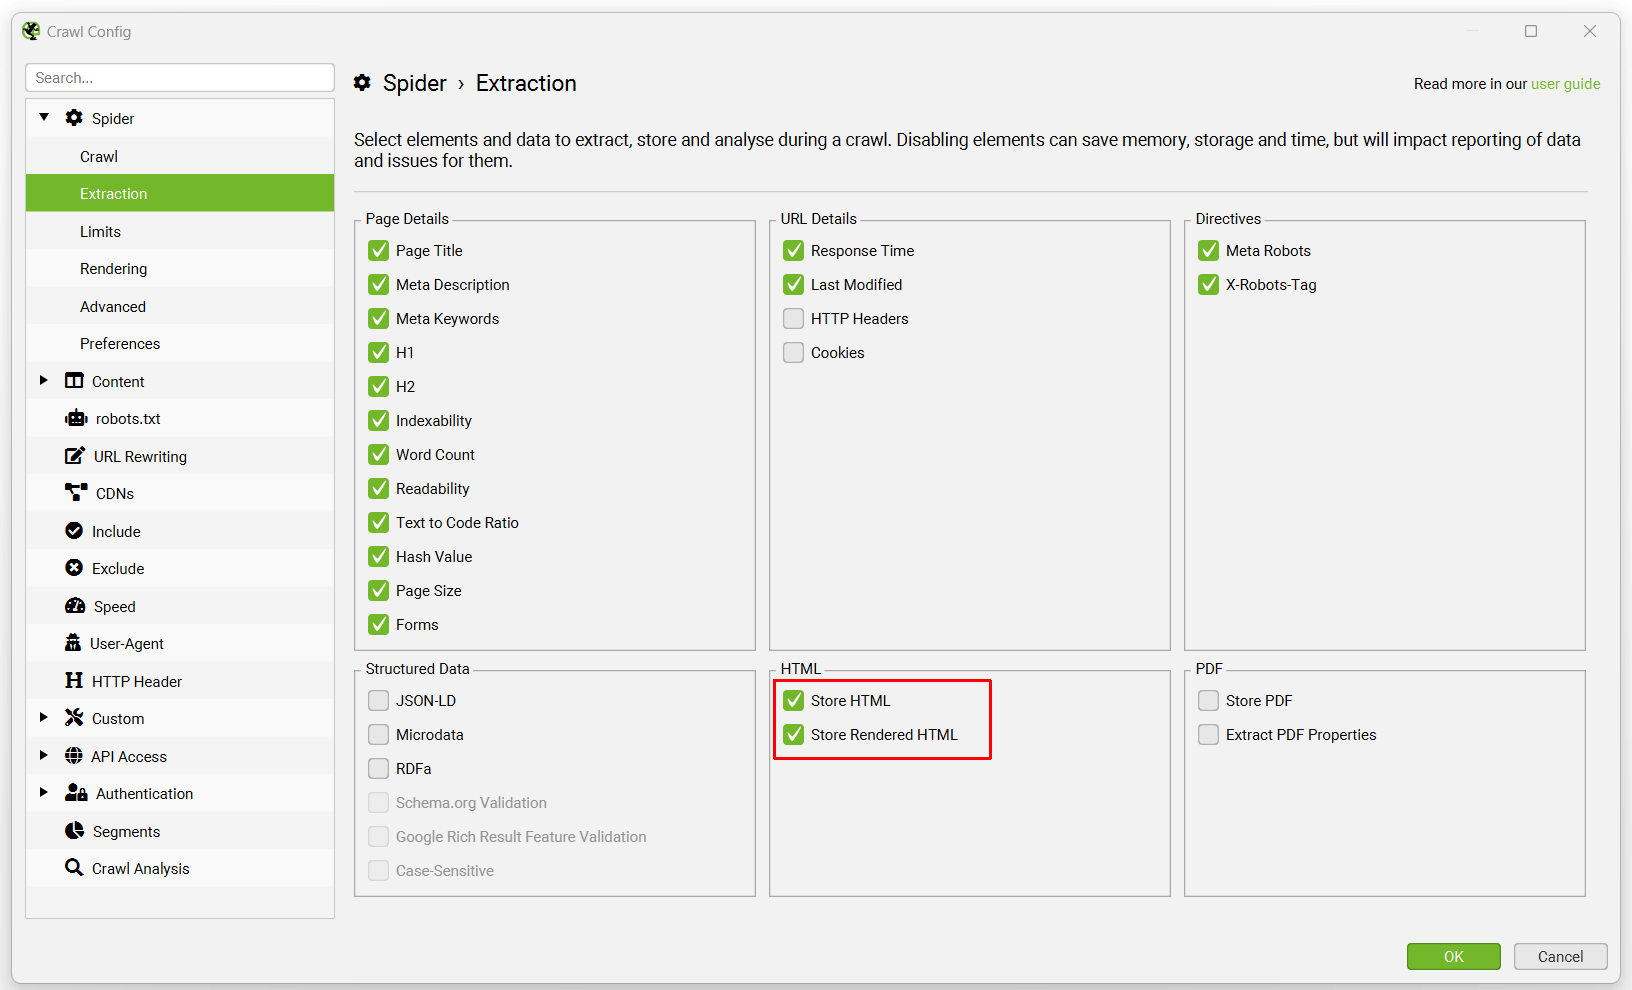Close the Crawl Config window

pyautogui.click(x=1590, y=31)
